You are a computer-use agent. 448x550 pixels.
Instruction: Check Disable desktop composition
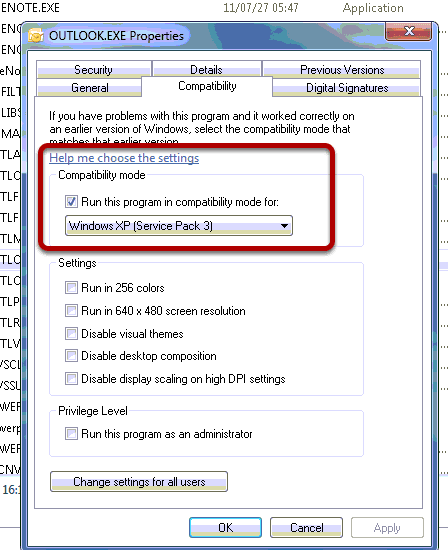(x=72, y=356)
